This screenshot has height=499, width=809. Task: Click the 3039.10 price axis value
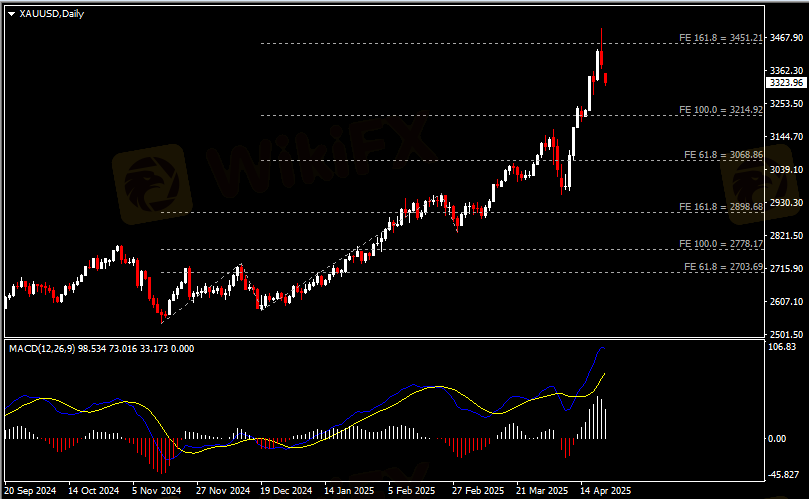click(x=786, y=170)
